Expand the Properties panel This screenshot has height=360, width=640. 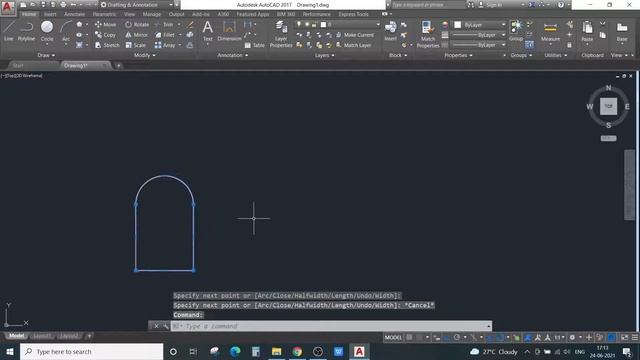point(458,55)
